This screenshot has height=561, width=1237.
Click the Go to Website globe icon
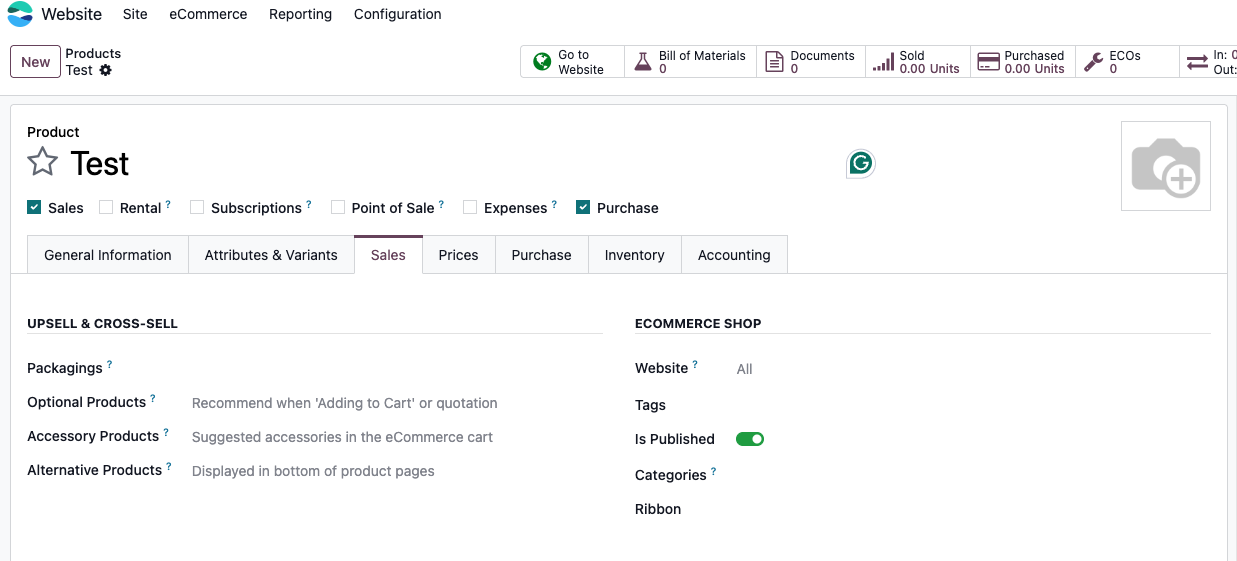(542, 62)
